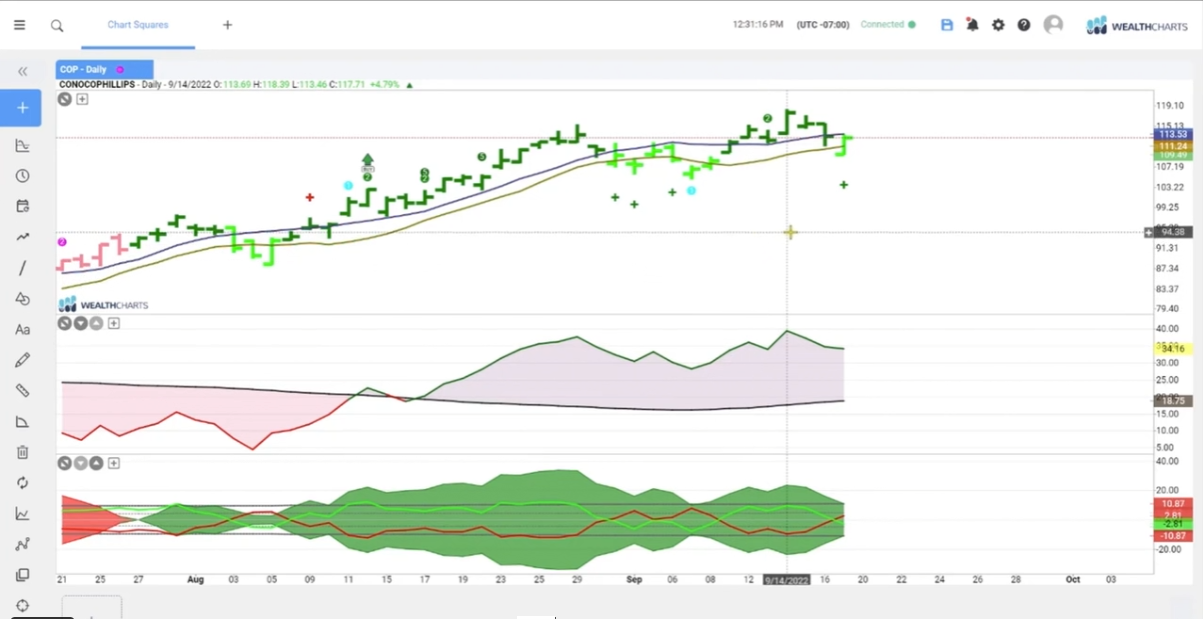1203x619 pixels.
Task: Open the symbol search magnifier
Action: coord(57,25)
